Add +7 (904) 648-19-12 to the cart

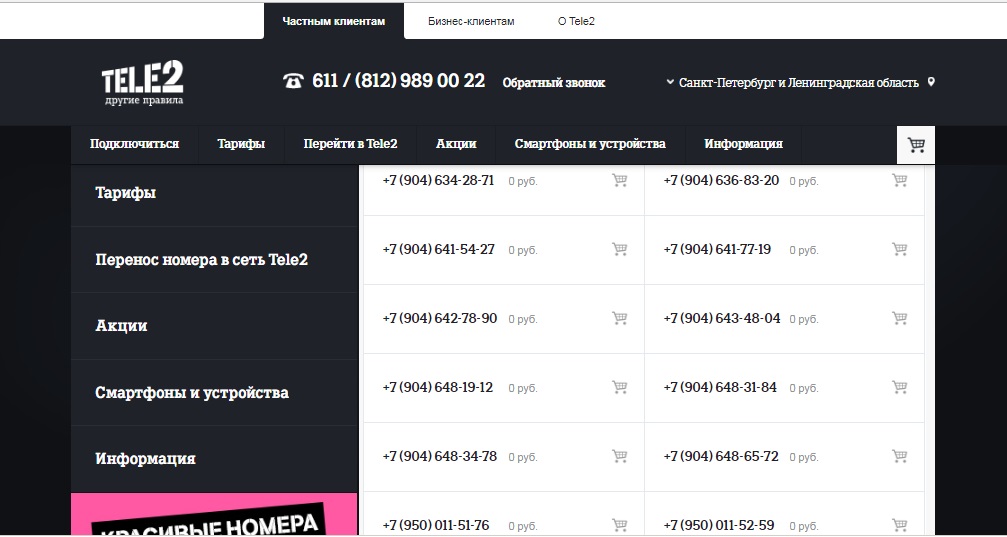click(619, 388)
